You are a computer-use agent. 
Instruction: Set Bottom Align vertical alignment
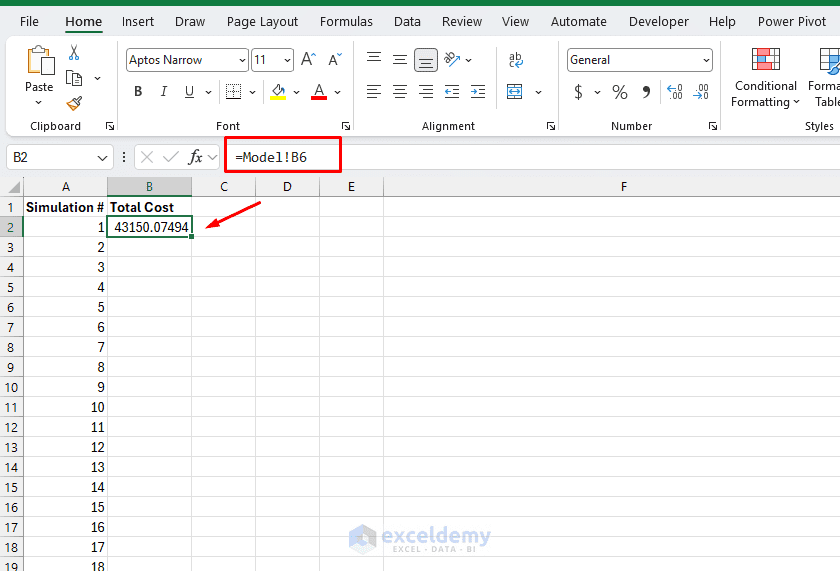426,60
